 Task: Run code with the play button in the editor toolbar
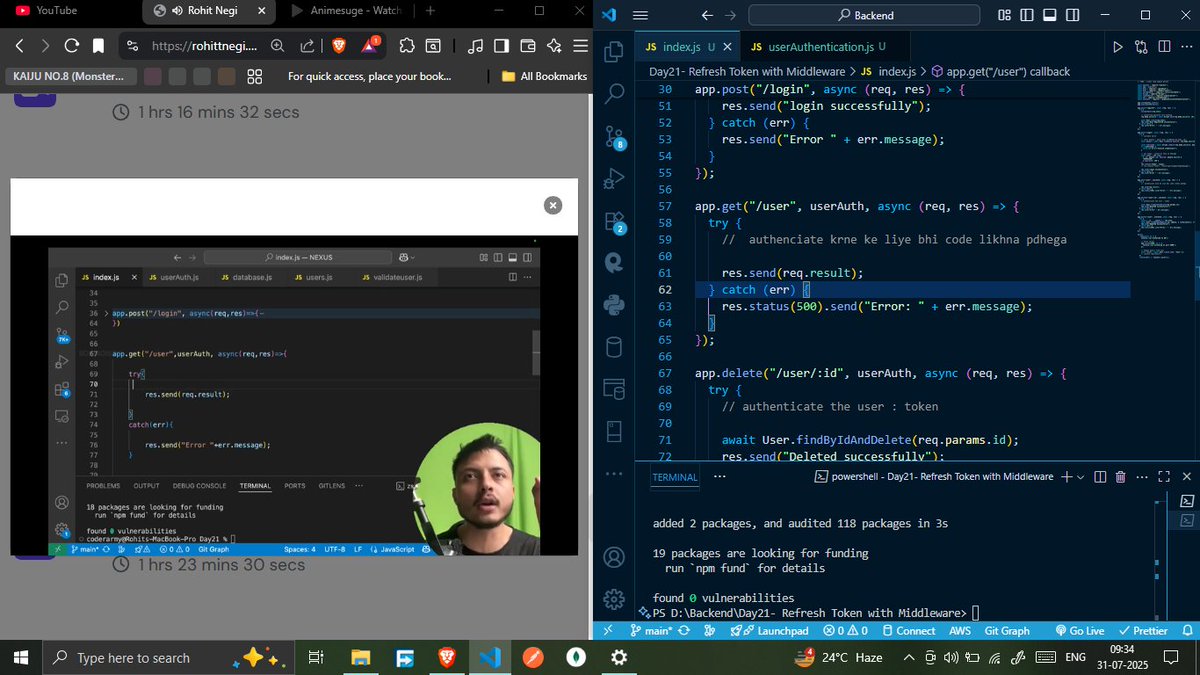[x=1118, y=47]
